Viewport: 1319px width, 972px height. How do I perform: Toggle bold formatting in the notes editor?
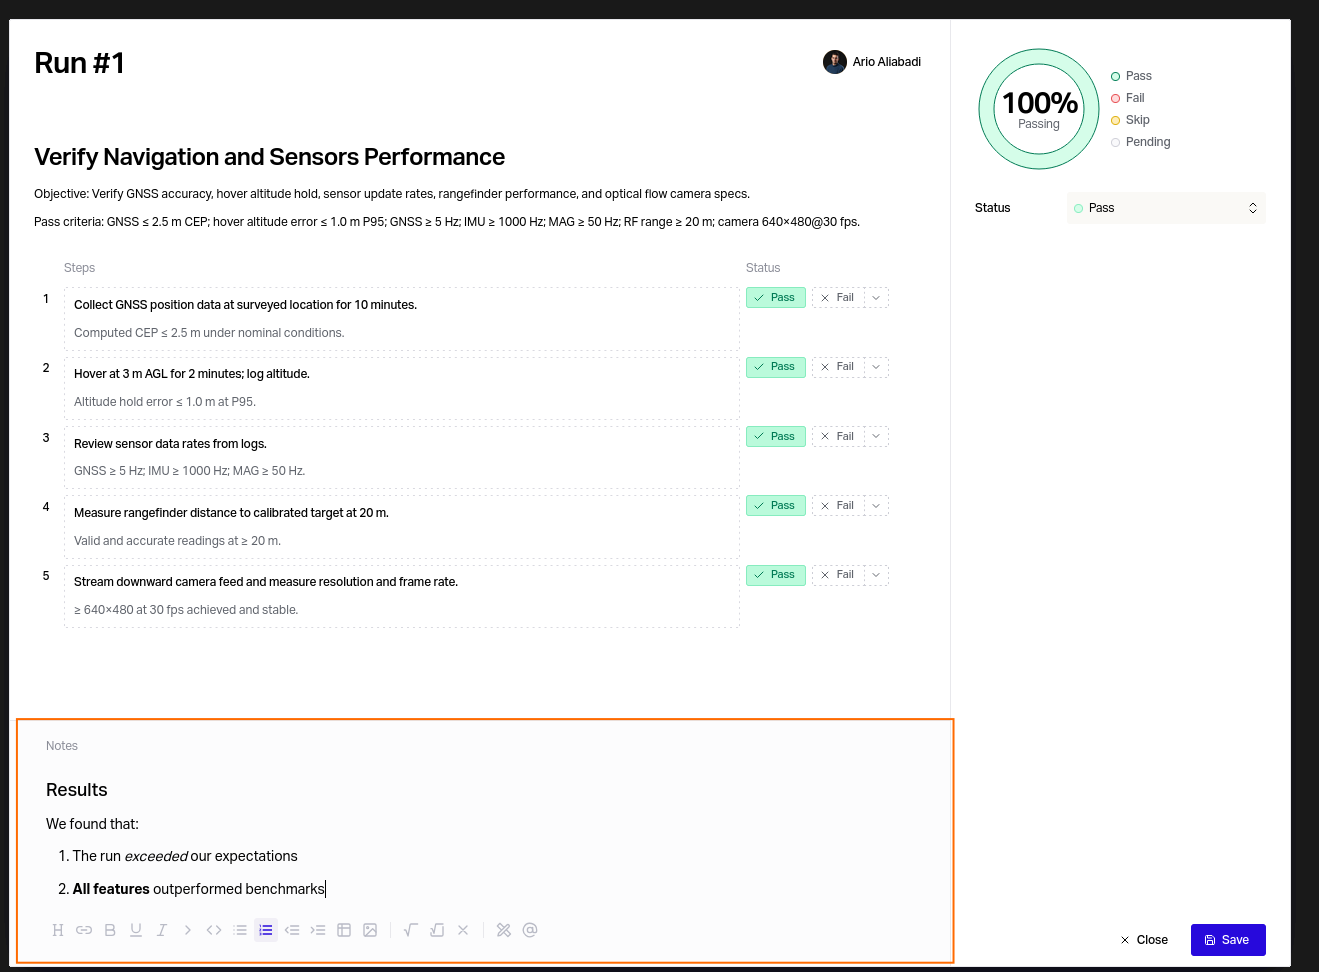pyautogui.click(x=110, y=930)
